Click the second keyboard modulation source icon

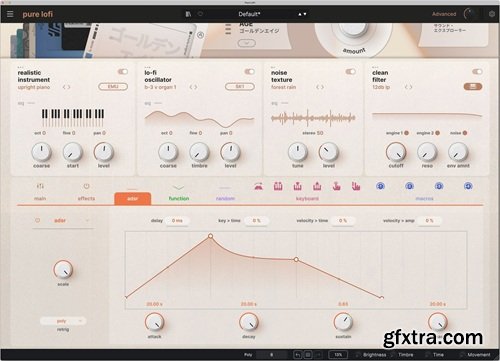[x=278, y=186]
